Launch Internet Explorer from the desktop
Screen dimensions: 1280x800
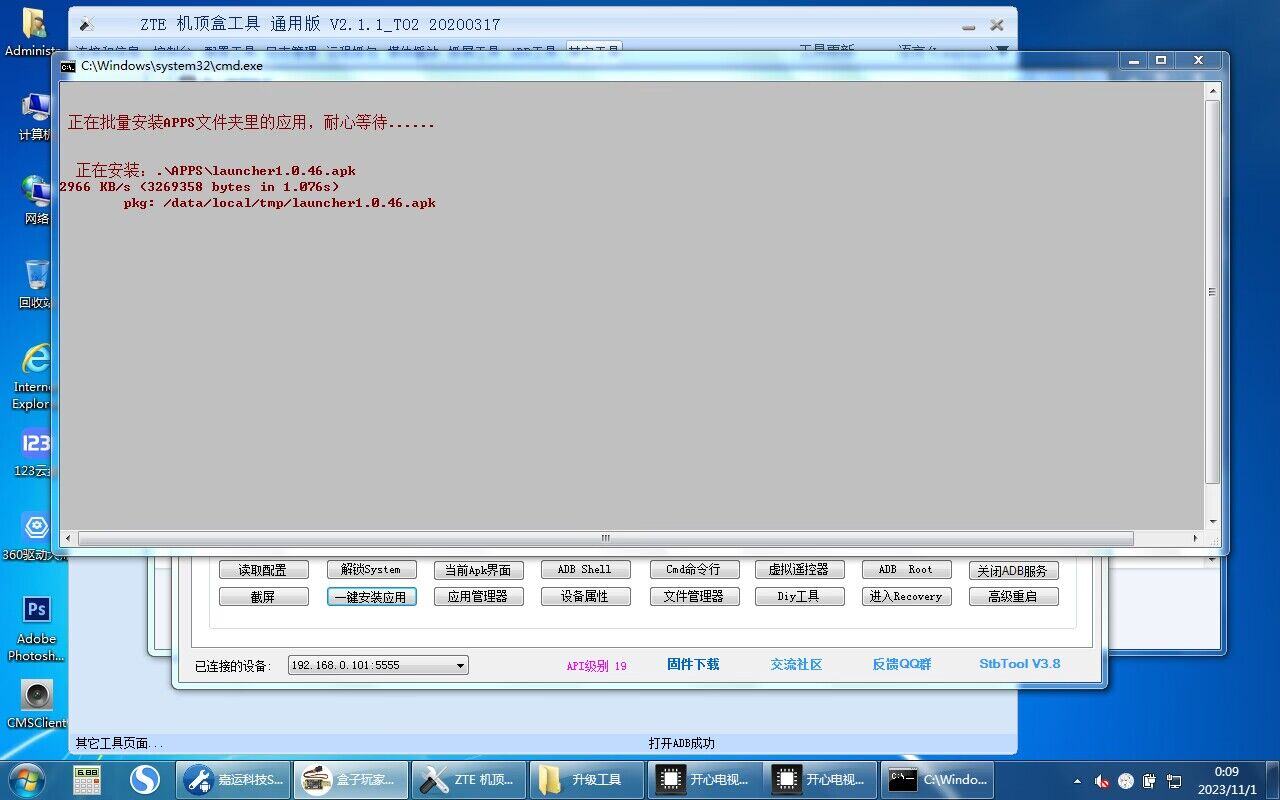[x=33, y=377]
